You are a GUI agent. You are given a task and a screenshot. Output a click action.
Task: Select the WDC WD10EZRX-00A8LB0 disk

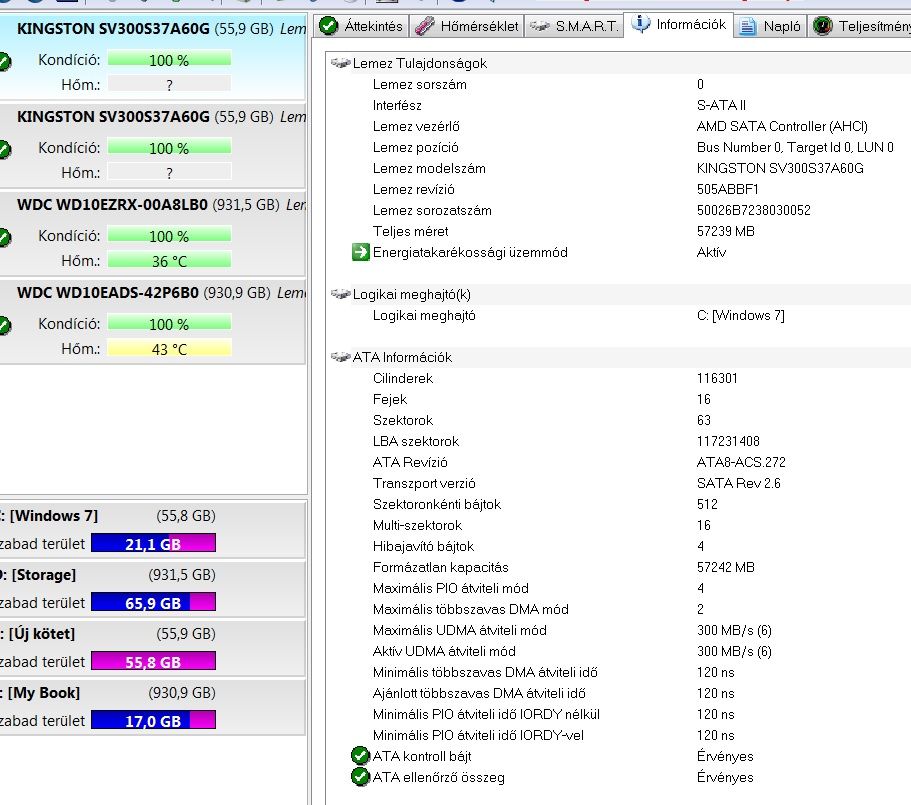point(152,233)
